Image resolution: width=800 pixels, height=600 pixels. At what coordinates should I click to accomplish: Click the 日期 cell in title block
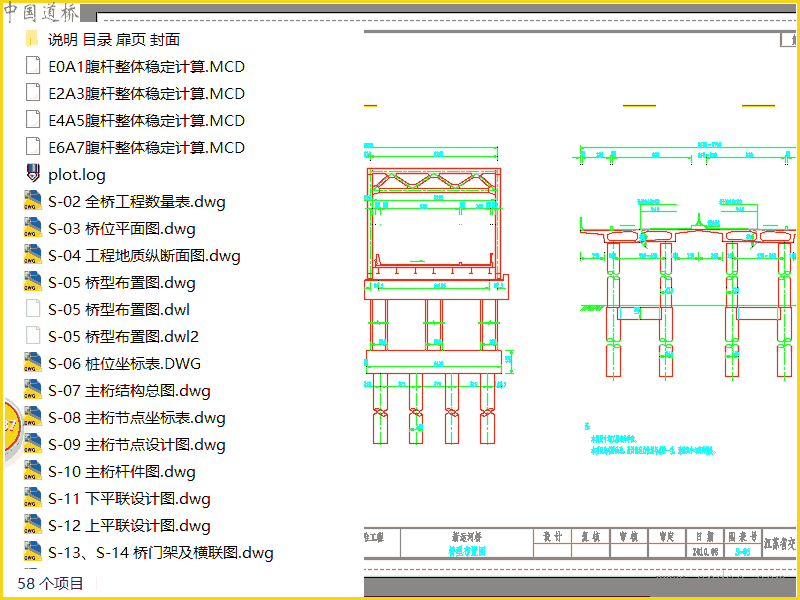coord(705,536)
